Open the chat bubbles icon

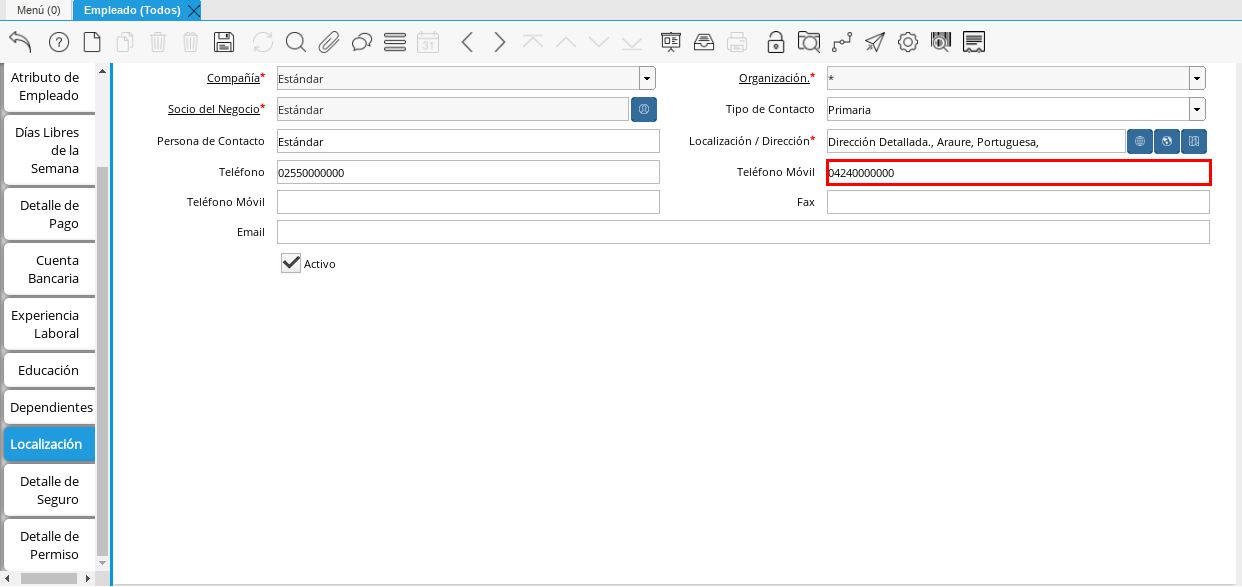click(x=362, y=42)
